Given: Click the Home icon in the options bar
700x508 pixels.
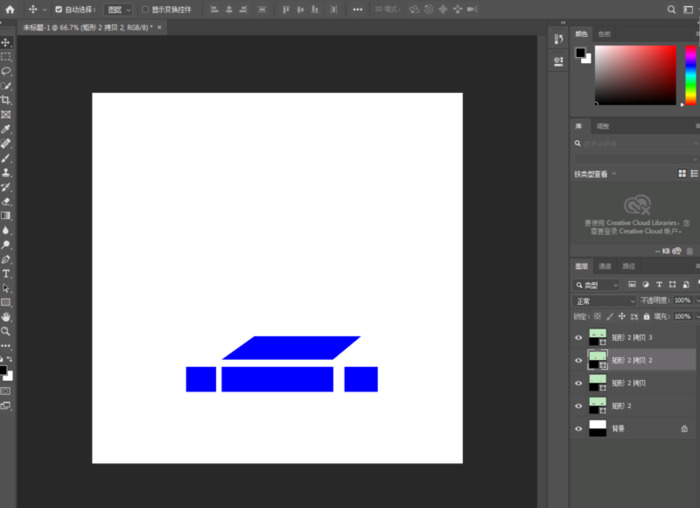Looking at the screenshot, I should tap(10, 9).
